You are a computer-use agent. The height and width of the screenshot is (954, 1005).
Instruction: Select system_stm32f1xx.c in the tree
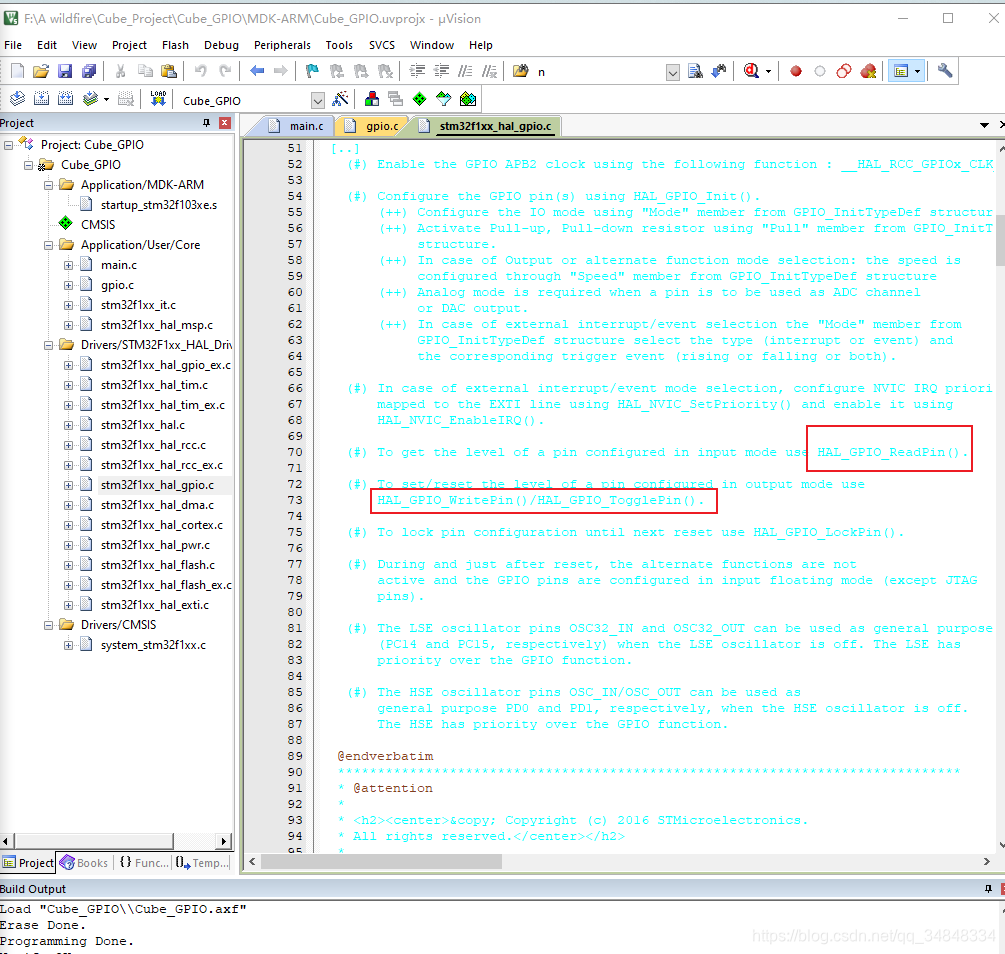coord(153,645)
